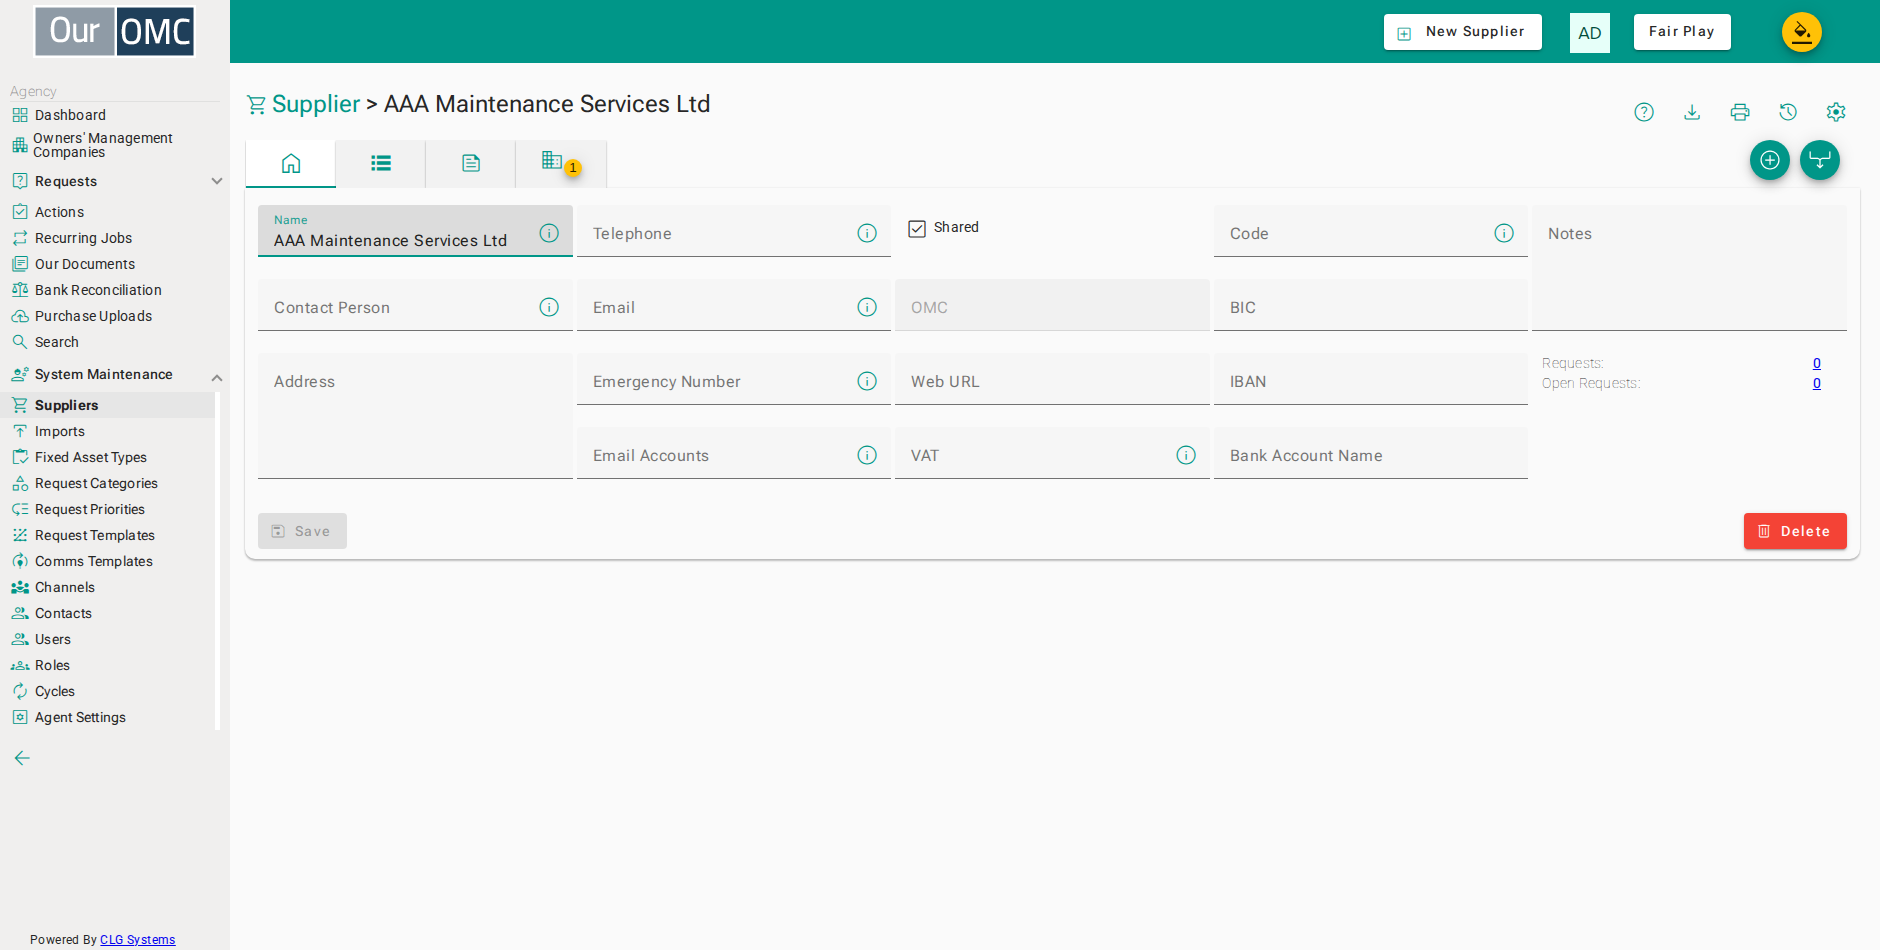This screenshot has width=1880, height=950.
Task: Click the Our OMC logo
Action: tap(115, 31)
